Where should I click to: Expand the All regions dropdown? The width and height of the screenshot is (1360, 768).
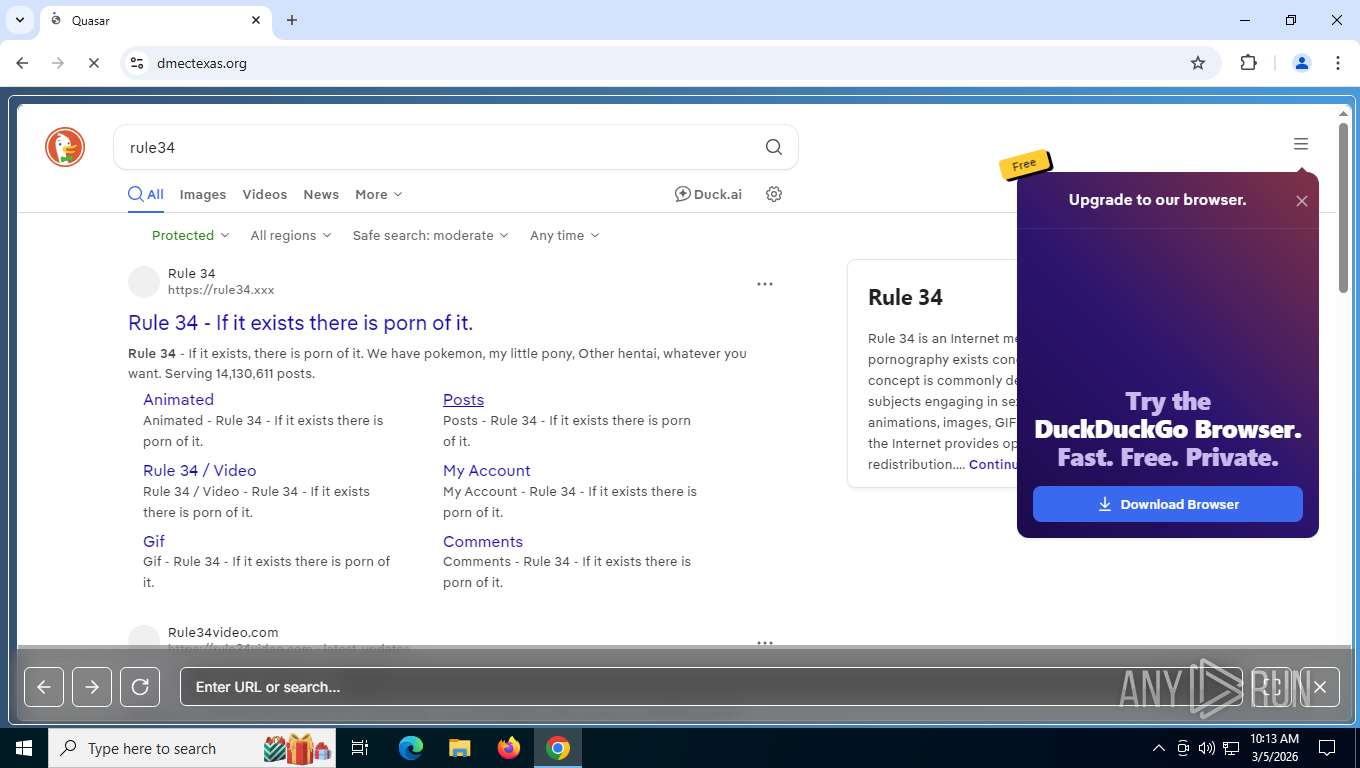point(290,235)
